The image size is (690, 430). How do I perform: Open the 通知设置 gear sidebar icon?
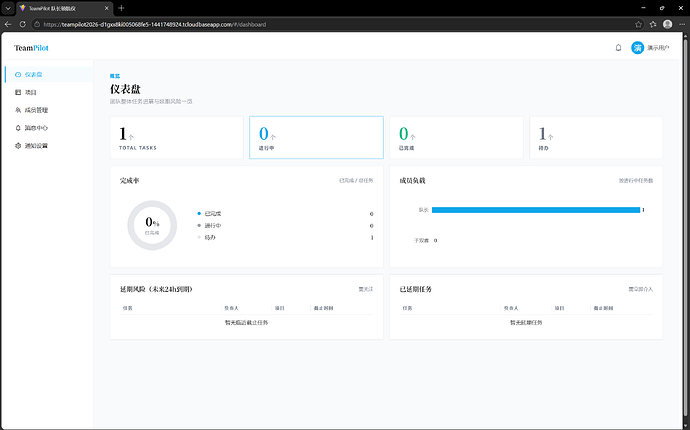pos(18,146)
